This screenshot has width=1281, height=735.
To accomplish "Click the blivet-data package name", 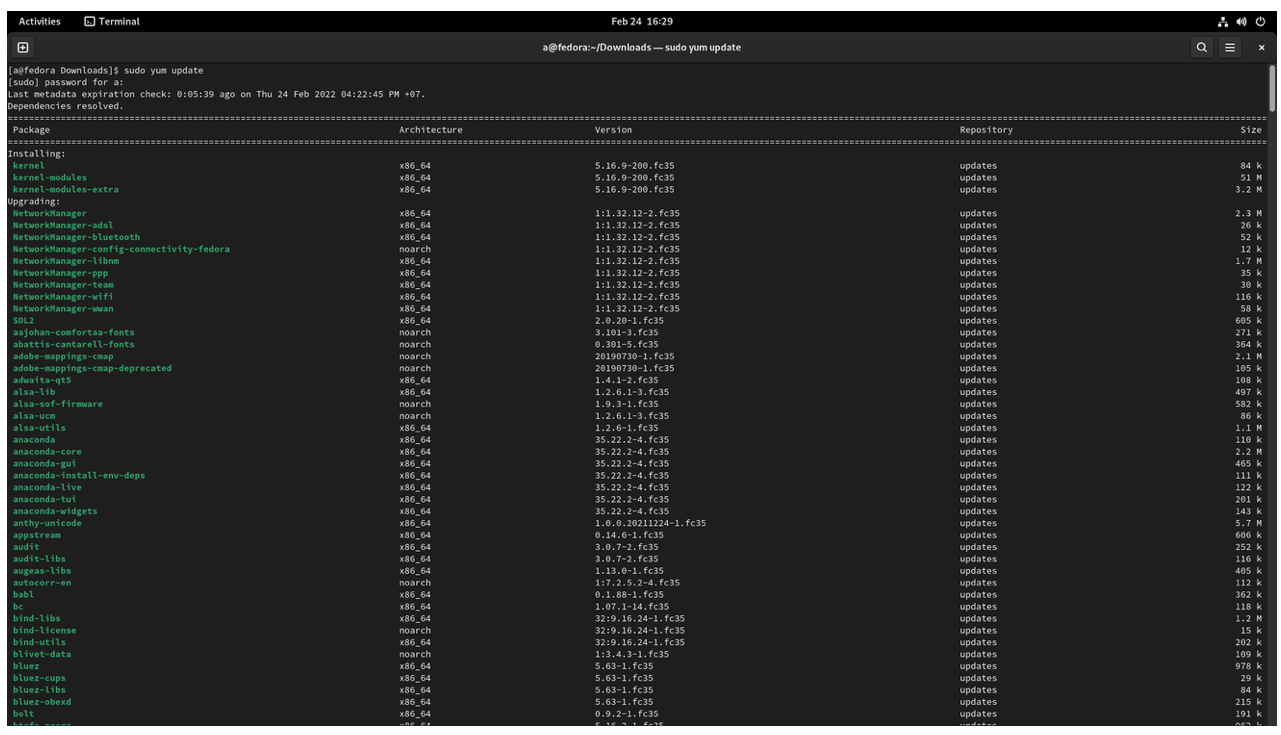I will click(x=42, y=654).
